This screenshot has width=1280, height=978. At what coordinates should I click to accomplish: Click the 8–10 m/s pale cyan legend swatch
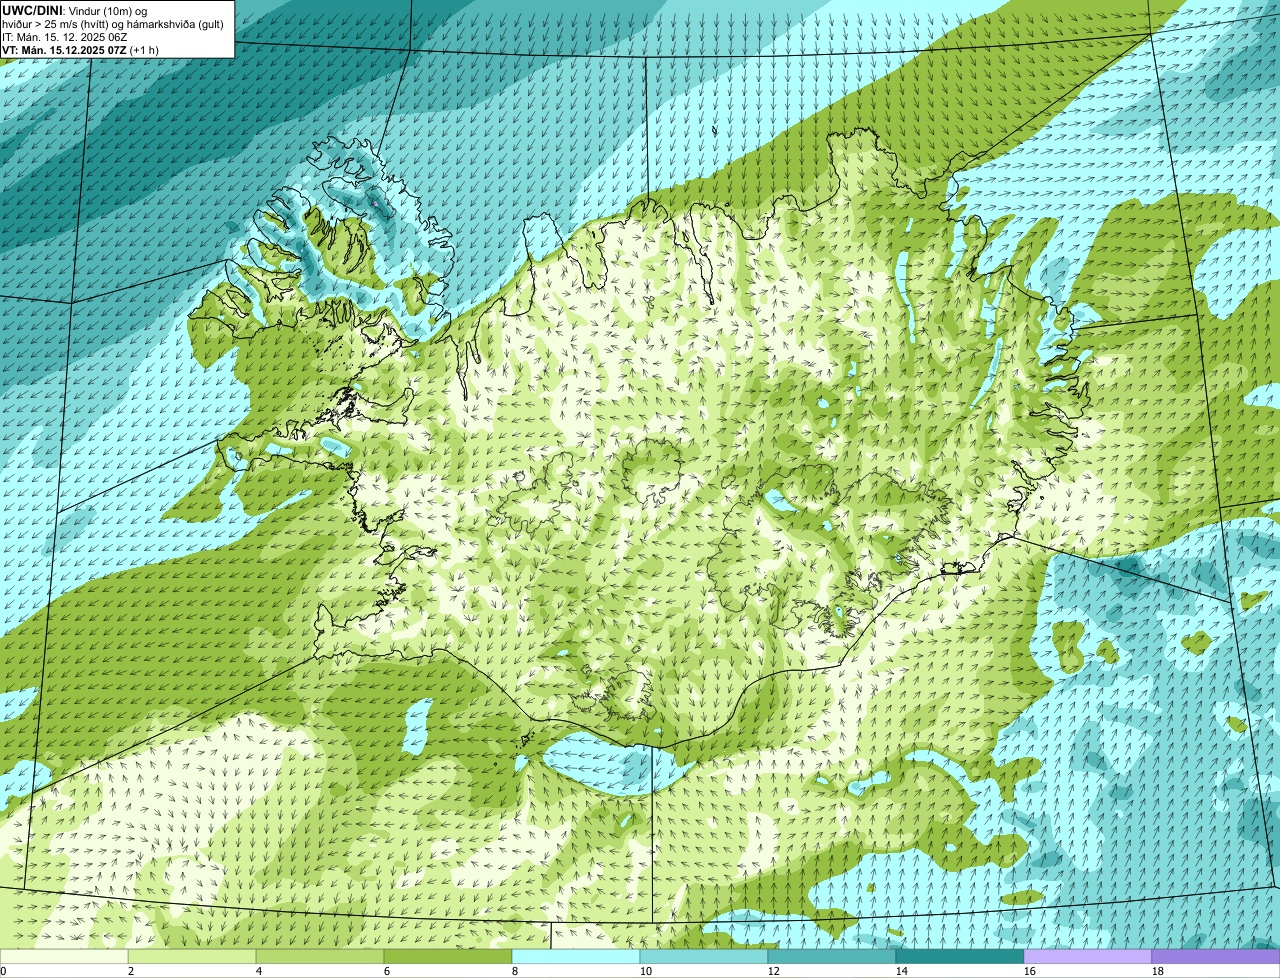(576, 957)
